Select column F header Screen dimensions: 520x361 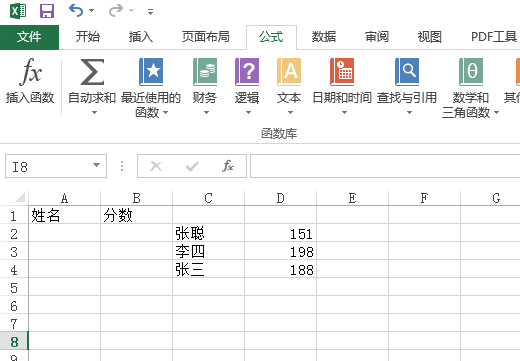(x=425, y=198)
